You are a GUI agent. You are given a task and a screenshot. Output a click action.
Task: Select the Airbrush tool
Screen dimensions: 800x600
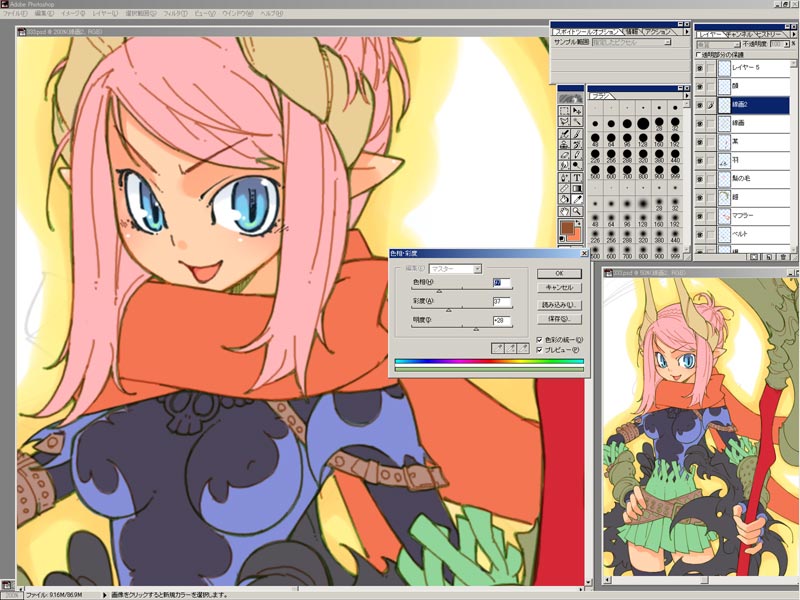point(564,134)
